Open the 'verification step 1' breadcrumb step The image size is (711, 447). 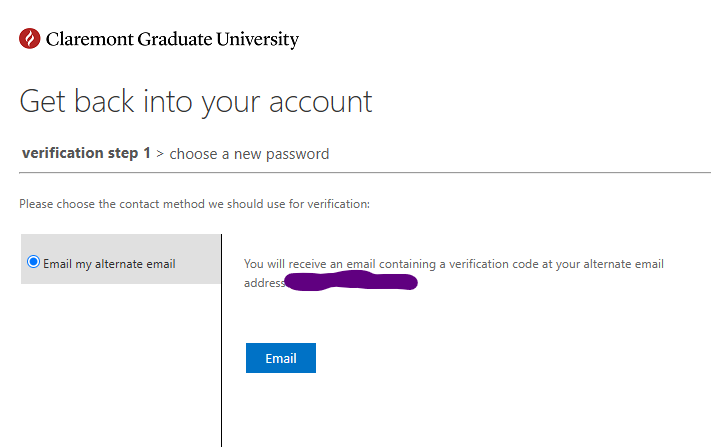pos(86,153)
